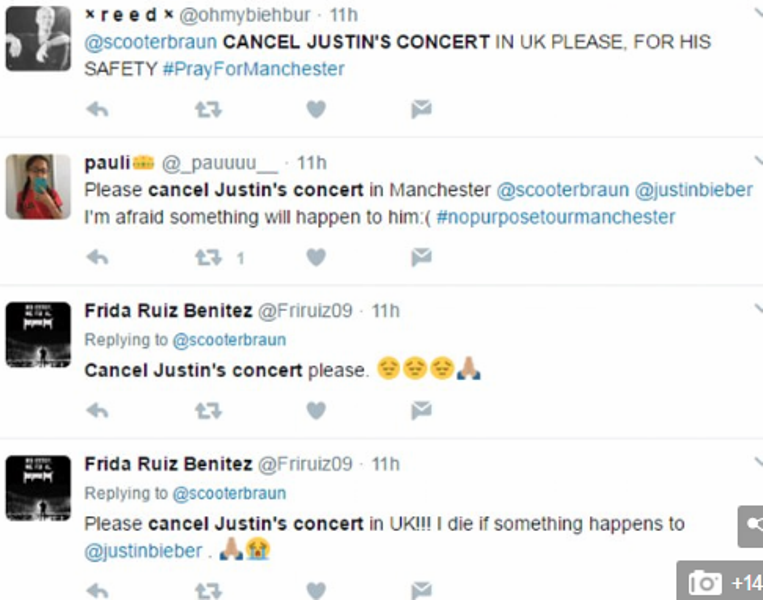
Task: Expand chevron menu on first Frida tweet
Action: (x=757, y=310)
